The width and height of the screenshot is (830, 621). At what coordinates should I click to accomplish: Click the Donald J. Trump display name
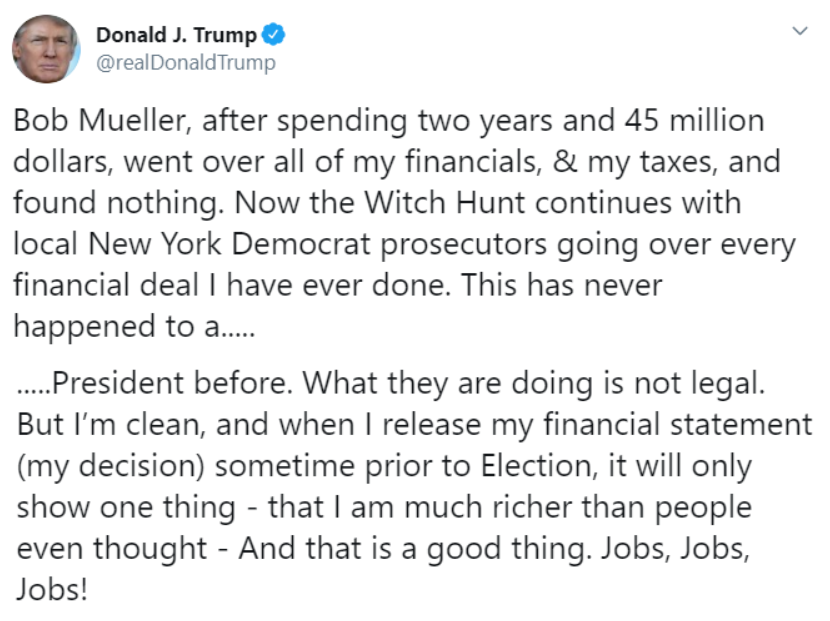pos(176,35)
